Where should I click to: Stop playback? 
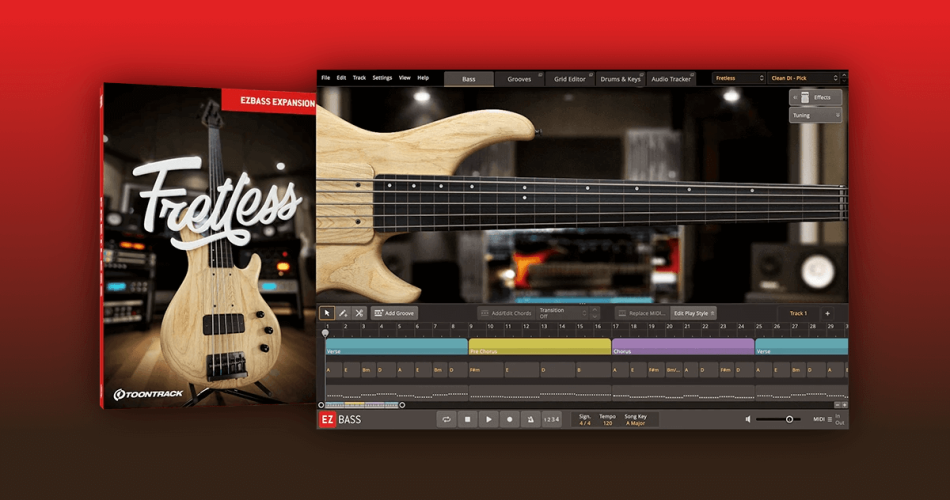point(468,419)
